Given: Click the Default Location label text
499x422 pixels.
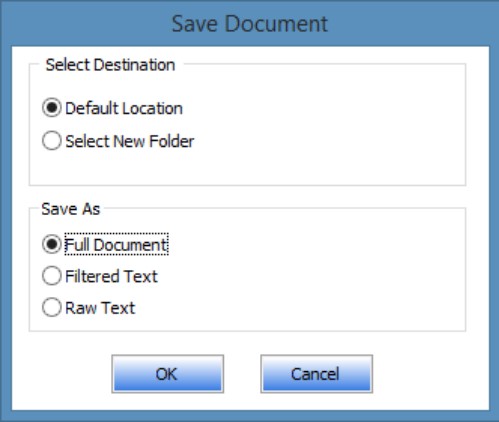Looking at the screenshot, I should 124,108.
